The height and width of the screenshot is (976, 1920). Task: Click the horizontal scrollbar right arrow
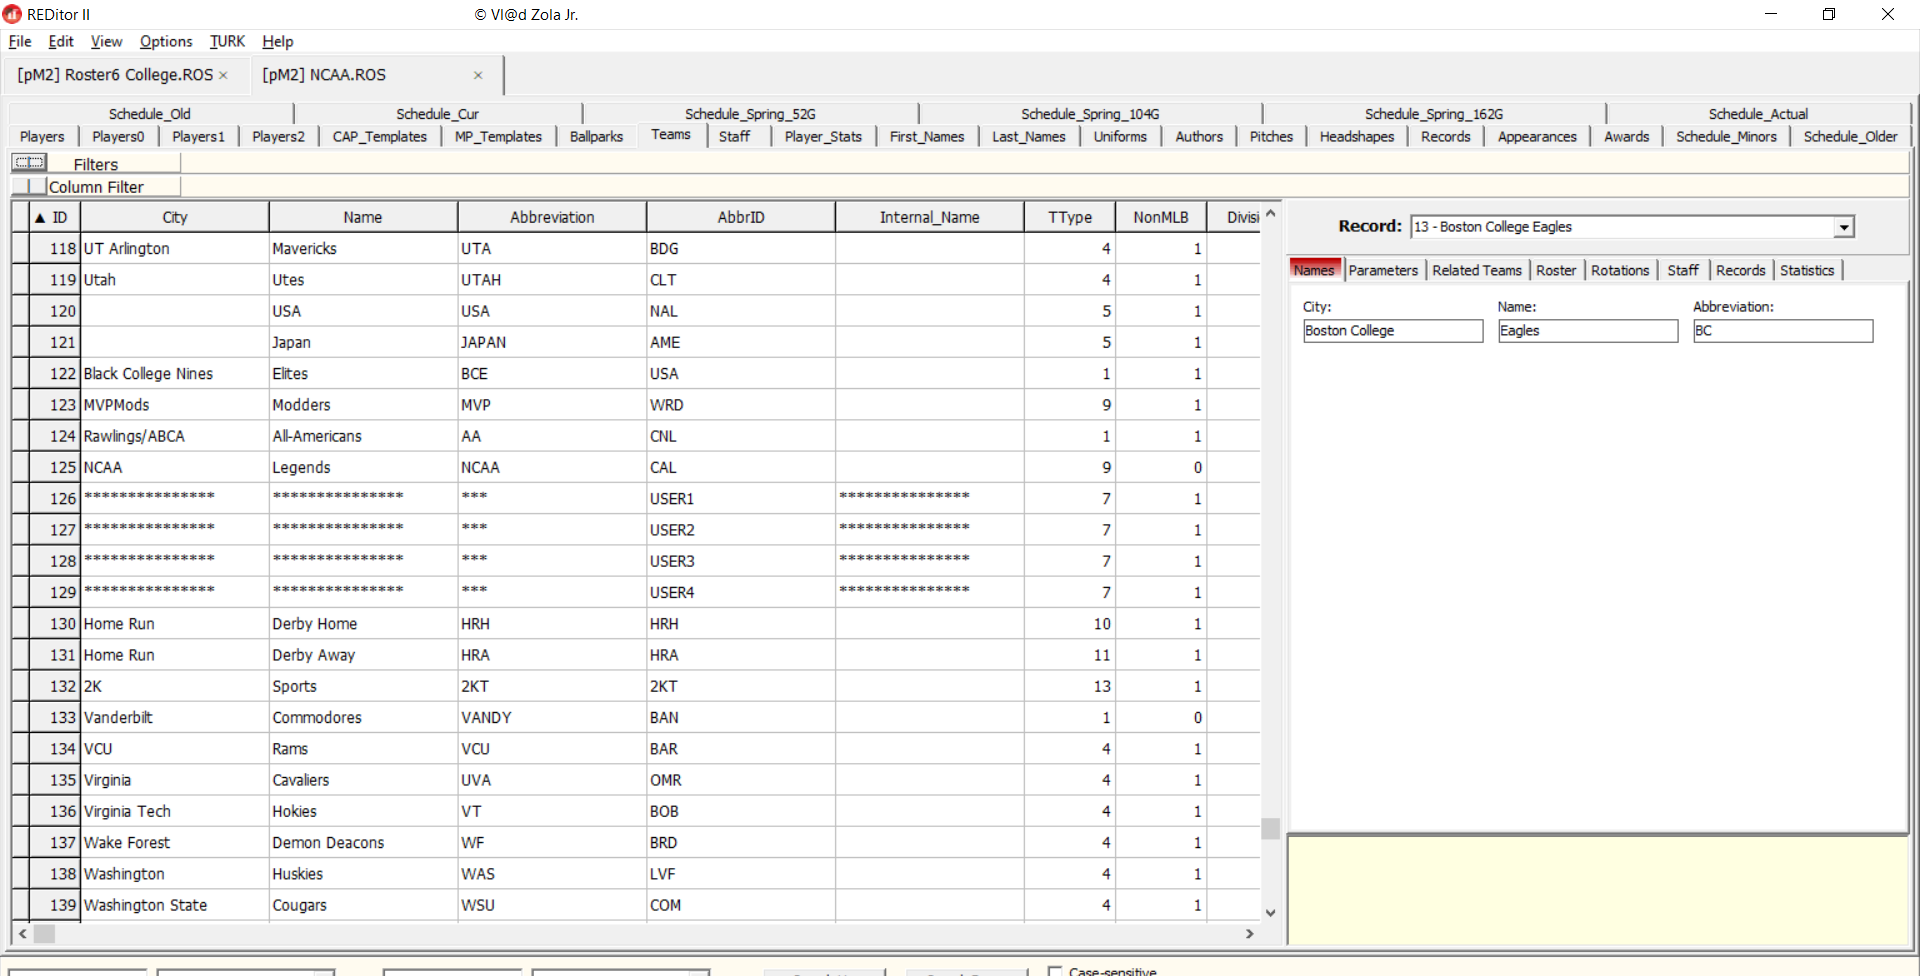(1249, 933)
